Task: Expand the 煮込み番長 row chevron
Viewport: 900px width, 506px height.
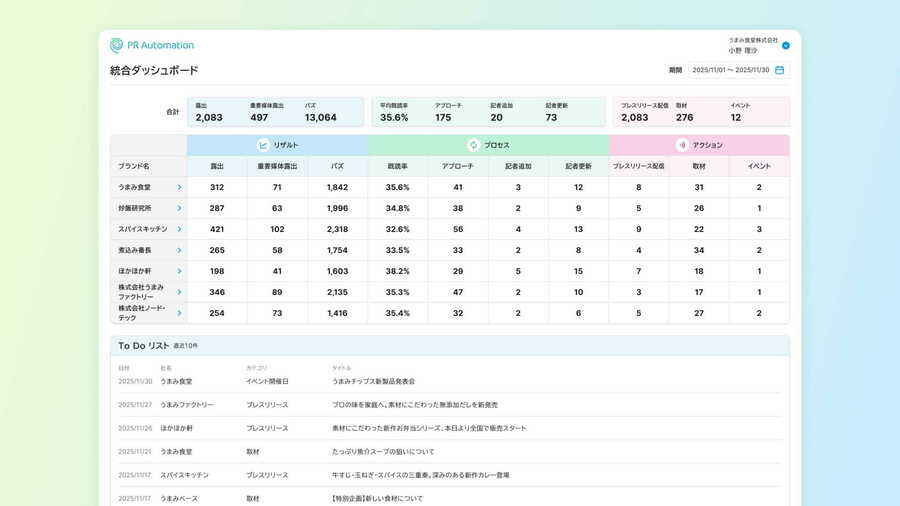Action: point(179,250)
